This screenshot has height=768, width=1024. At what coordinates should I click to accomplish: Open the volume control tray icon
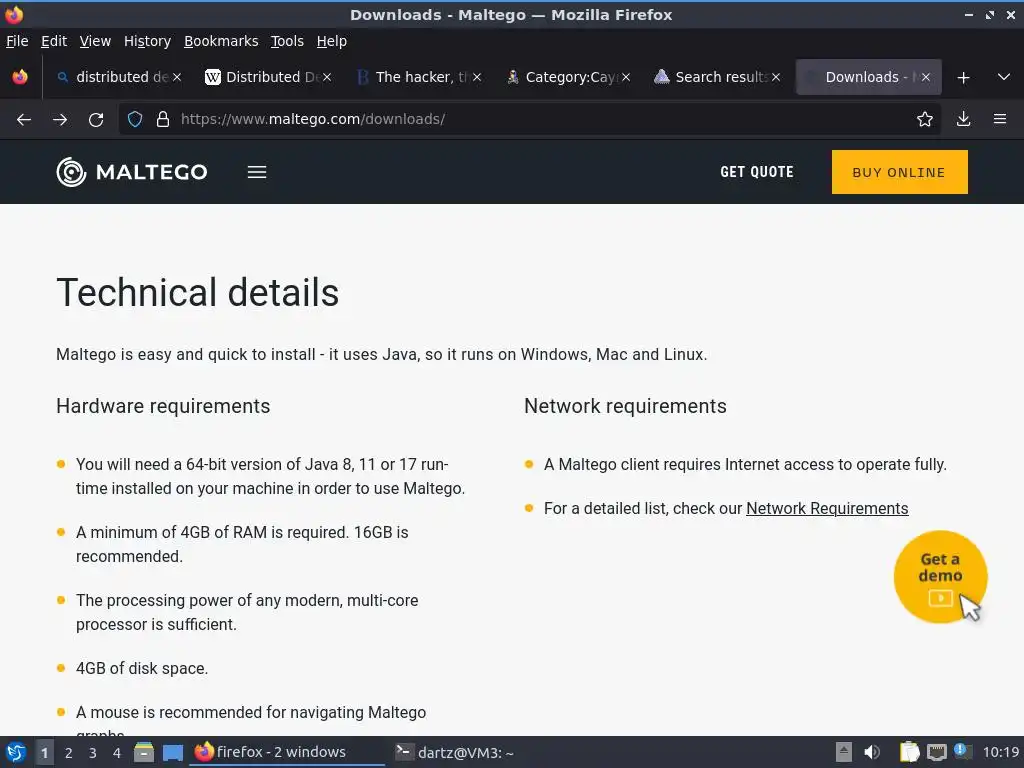(872, 752)
